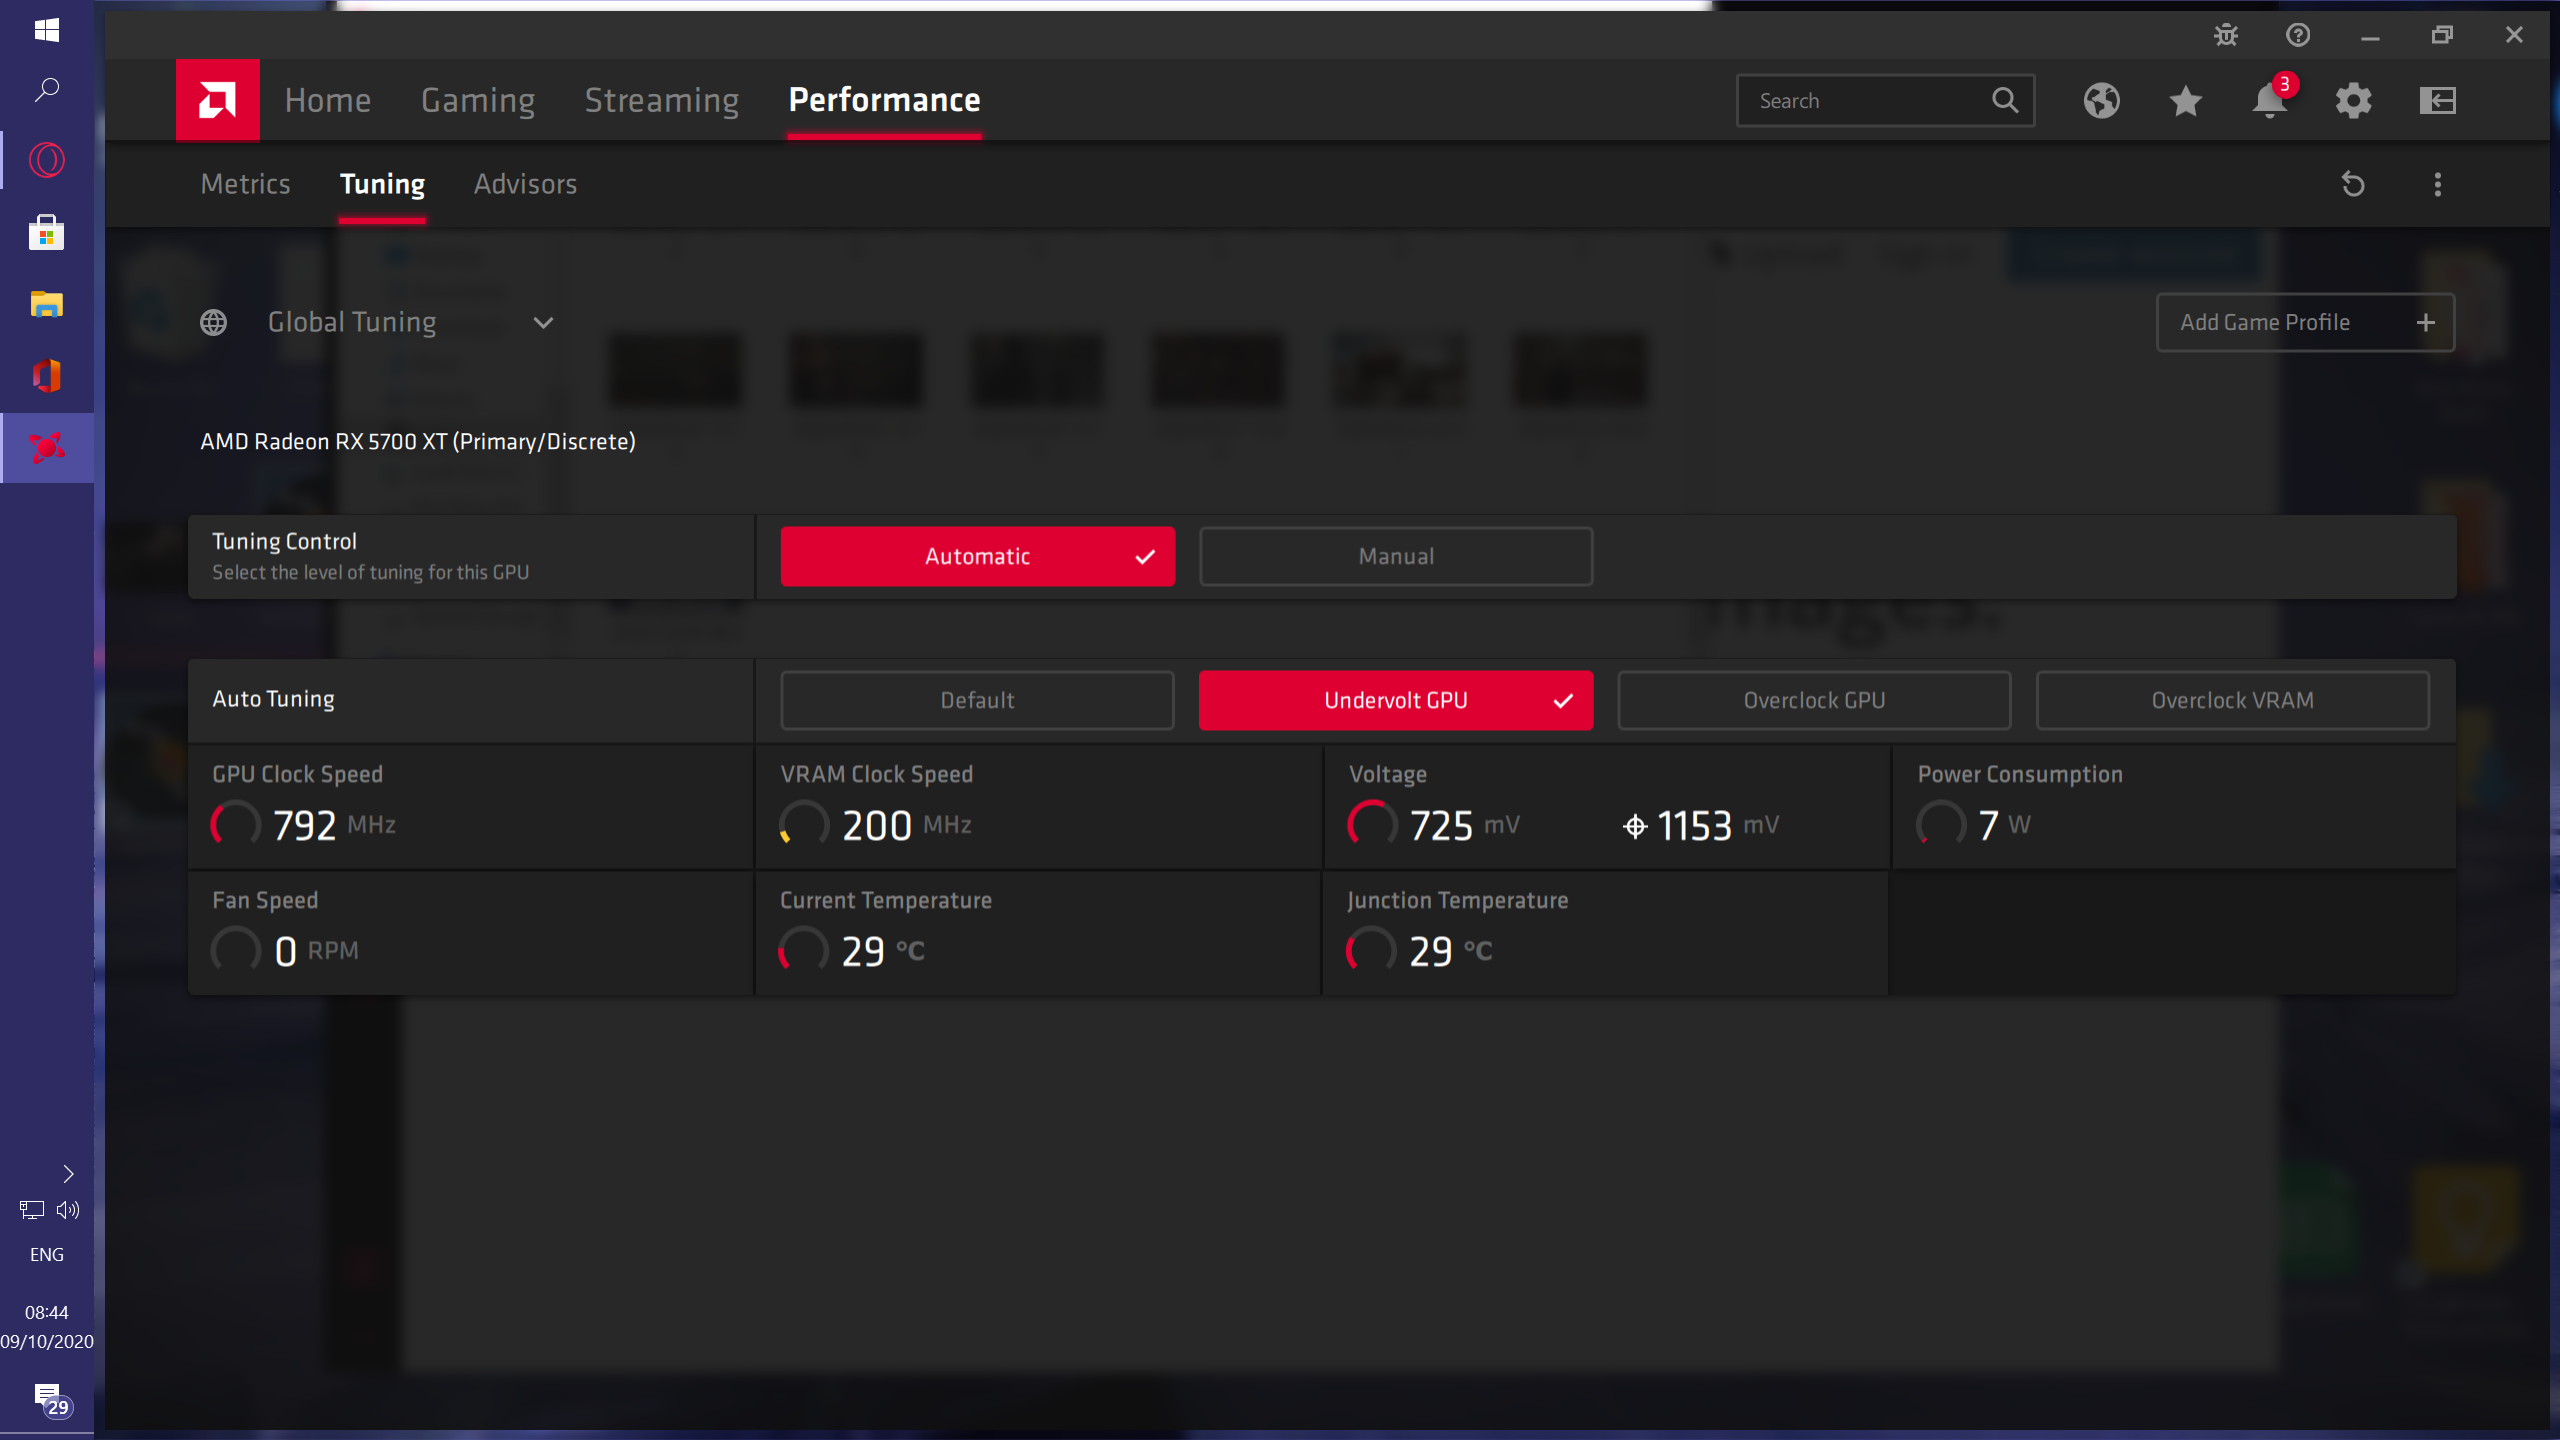2560x1440 pixels.
Task: Click the reset tuning arrow icon
Action: coord(2353,184)
